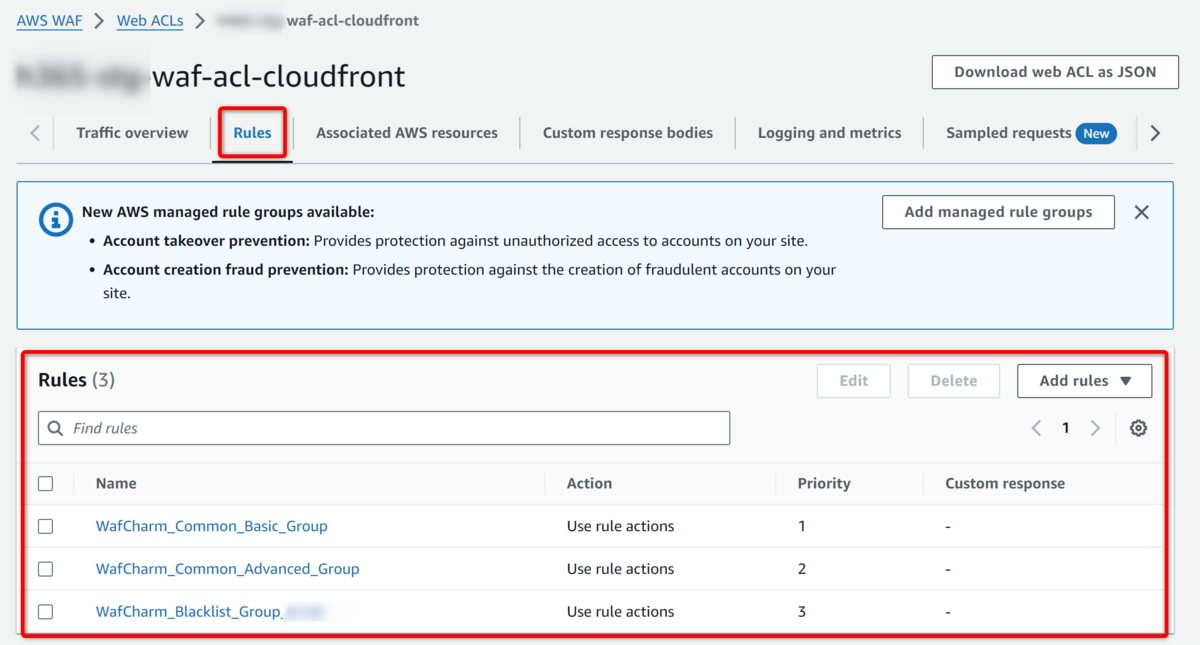Expand the Add rules dropdown
Viewport: 1200px width, 645px height.
pos(1084,381)
